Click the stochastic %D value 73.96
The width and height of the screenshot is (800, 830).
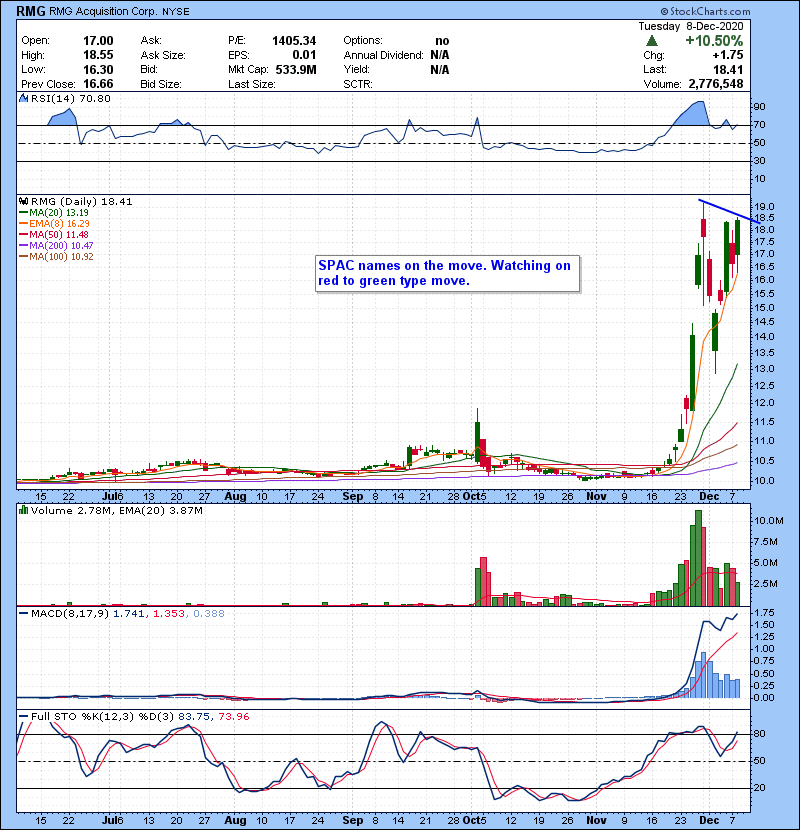tap(233, 717)
